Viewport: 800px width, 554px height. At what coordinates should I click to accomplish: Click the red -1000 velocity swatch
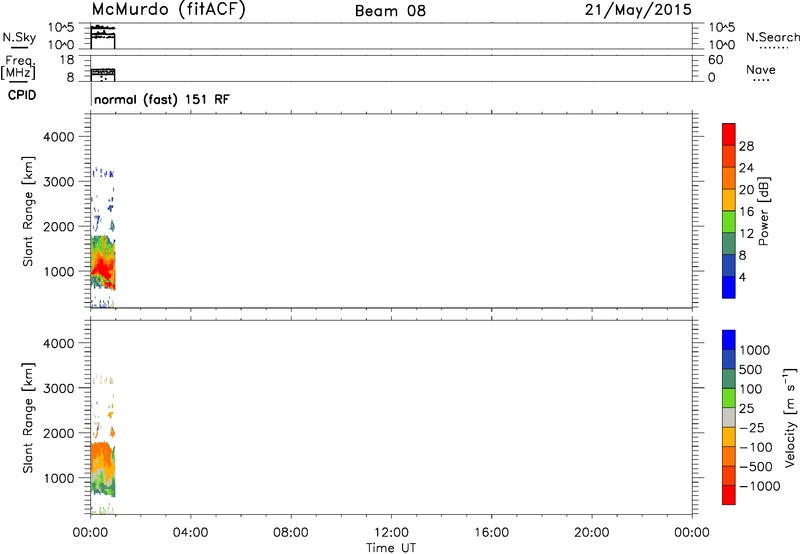tap(729, 495)
